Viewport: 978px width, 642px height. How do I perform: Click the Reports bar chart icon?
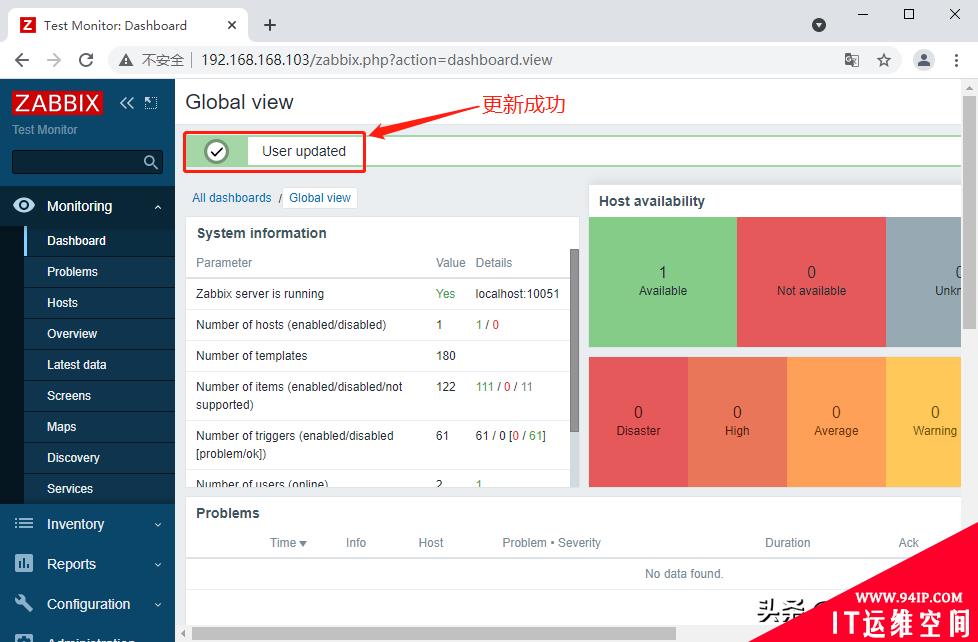click(24, 563)
